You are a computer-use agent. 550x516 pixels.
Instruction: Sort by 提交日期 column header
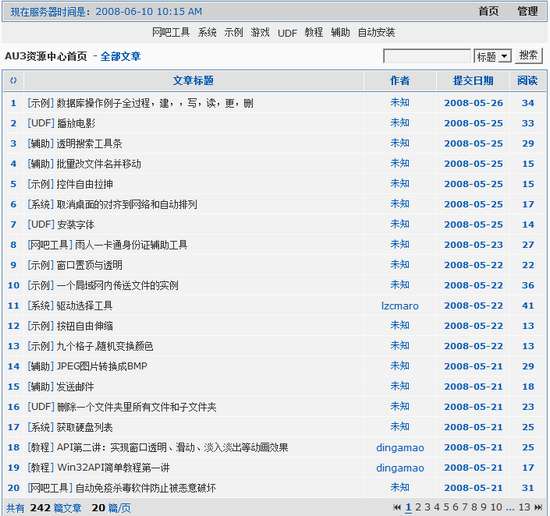tap(473, 81)
